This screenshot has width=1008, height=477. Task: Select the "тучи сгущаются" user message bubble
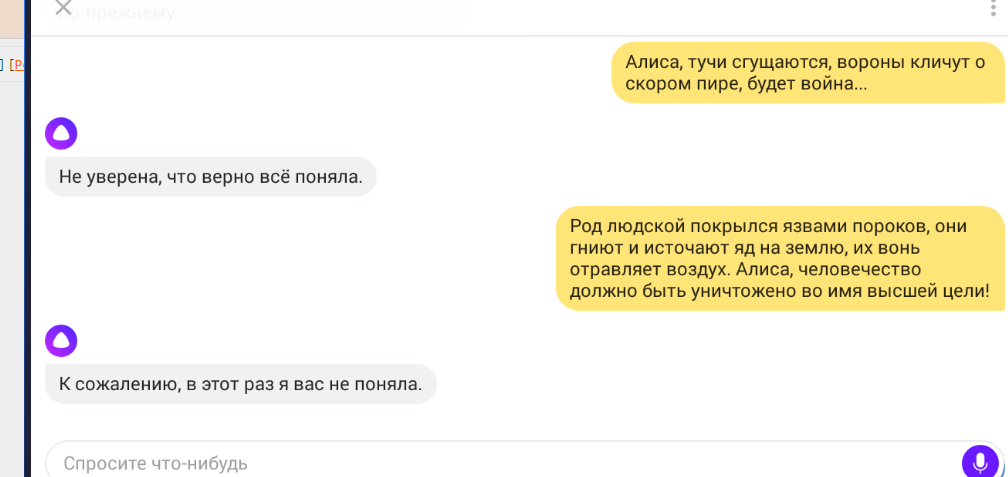(807, 73)
